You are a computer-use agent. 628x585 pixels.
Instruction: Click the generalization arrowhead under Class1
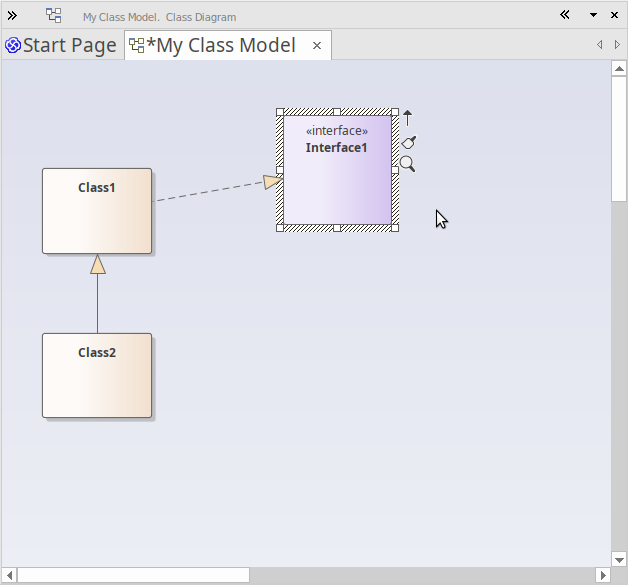tap(97, 264)
